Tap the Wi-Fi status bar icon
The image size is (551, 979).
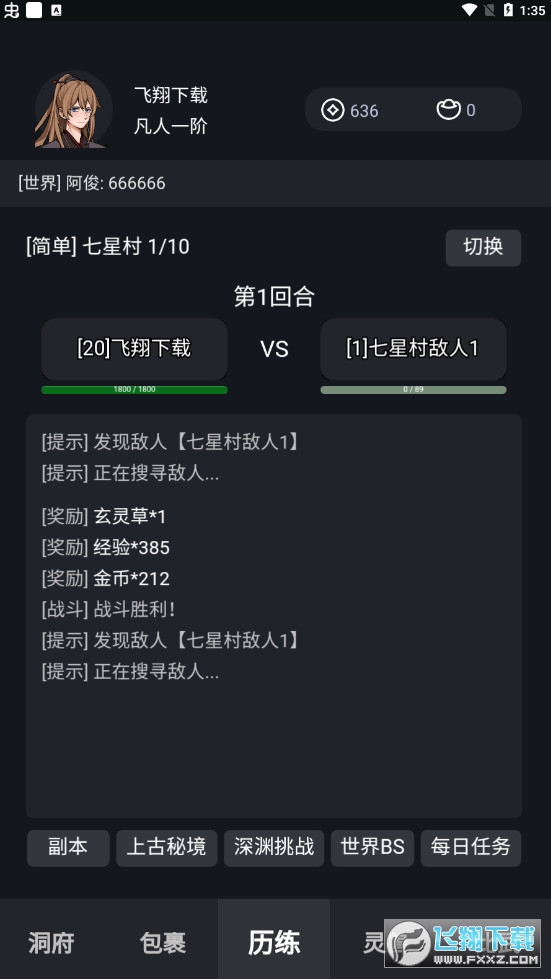point(469,9)
